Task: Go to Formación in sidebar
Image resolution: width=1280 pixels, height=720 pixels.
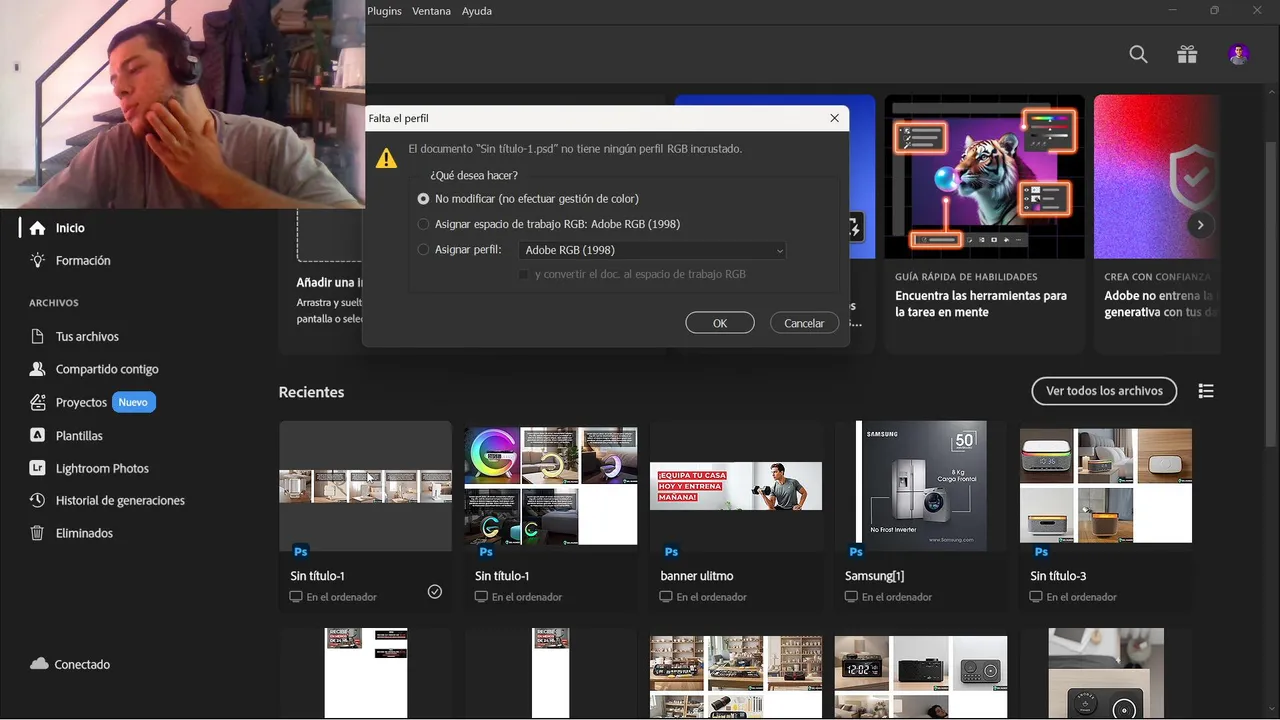Action: click(83, 260)
